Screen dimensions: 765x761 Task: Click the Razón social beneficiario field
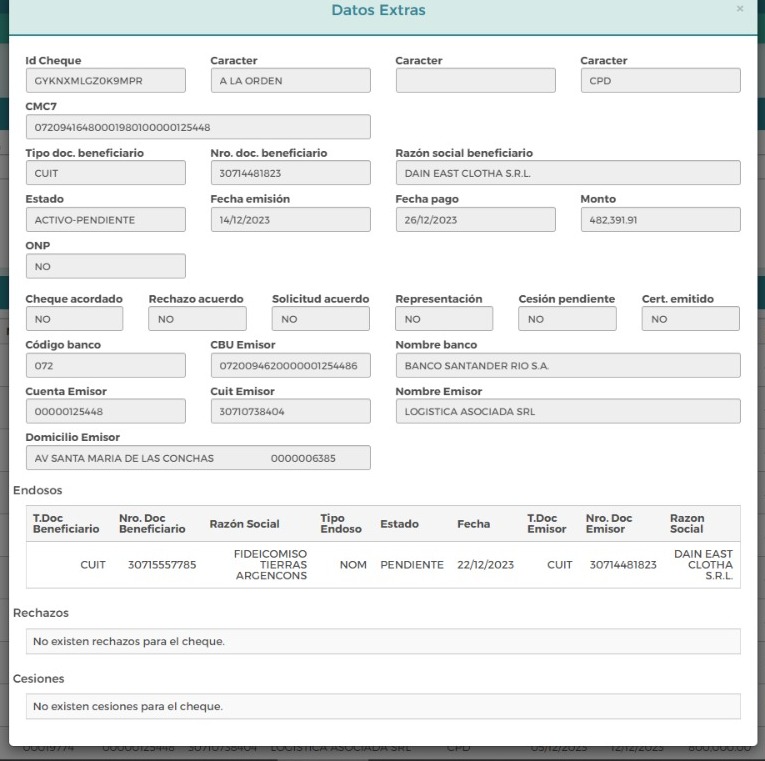[568, 173]
